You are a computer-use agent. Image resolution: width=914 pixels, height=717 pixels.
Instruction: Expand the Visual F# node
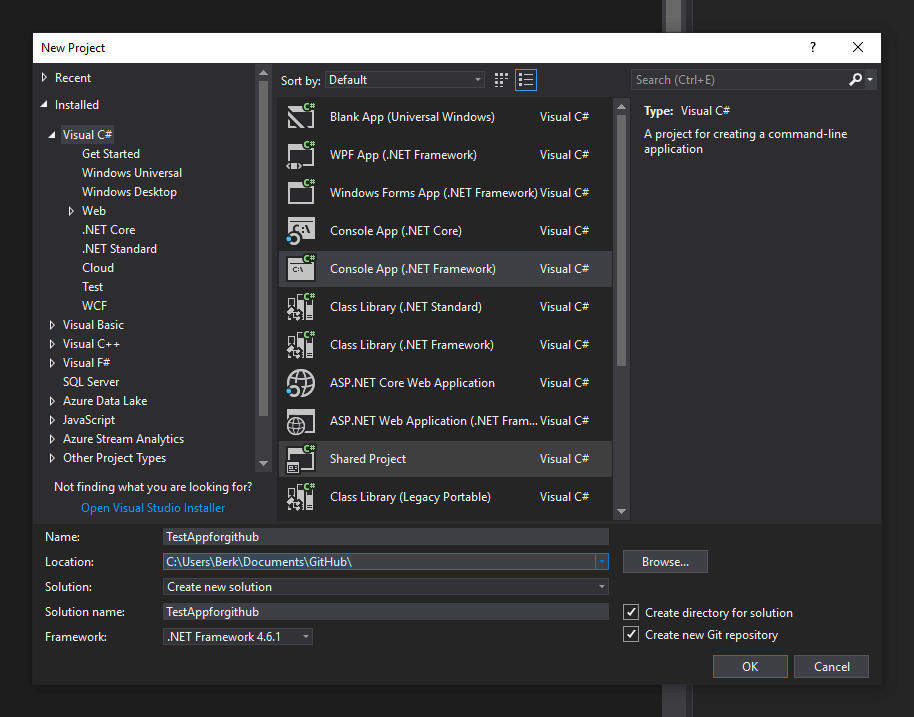52,363
